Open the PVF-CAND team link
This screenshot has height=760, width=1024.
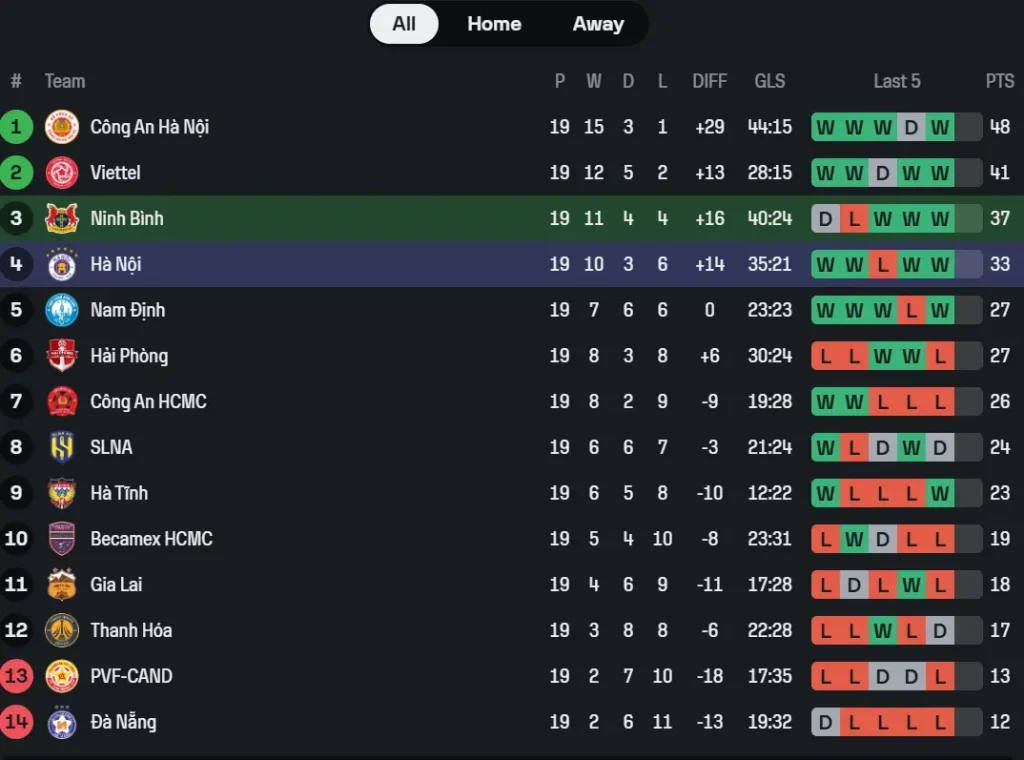point(131,676)
